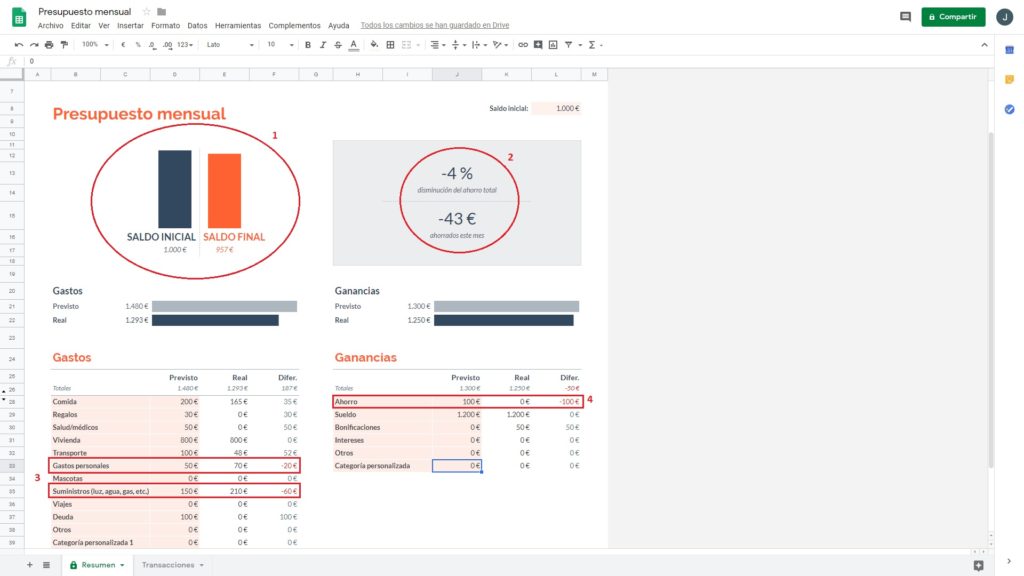The width and height of the screenshot is (1024, 576).
Task: Click the changes saved in Drive link
Action: pos(434,25)
